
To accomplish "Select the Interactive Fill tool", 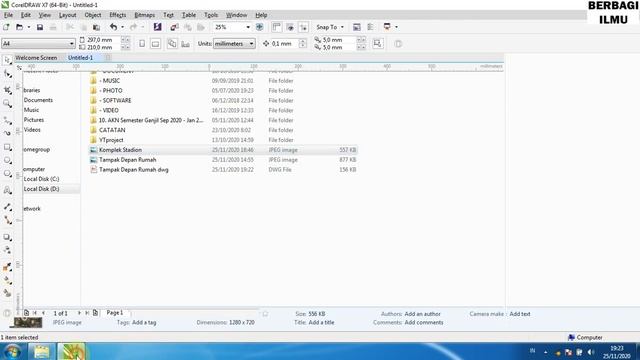I will coord(7,280).
